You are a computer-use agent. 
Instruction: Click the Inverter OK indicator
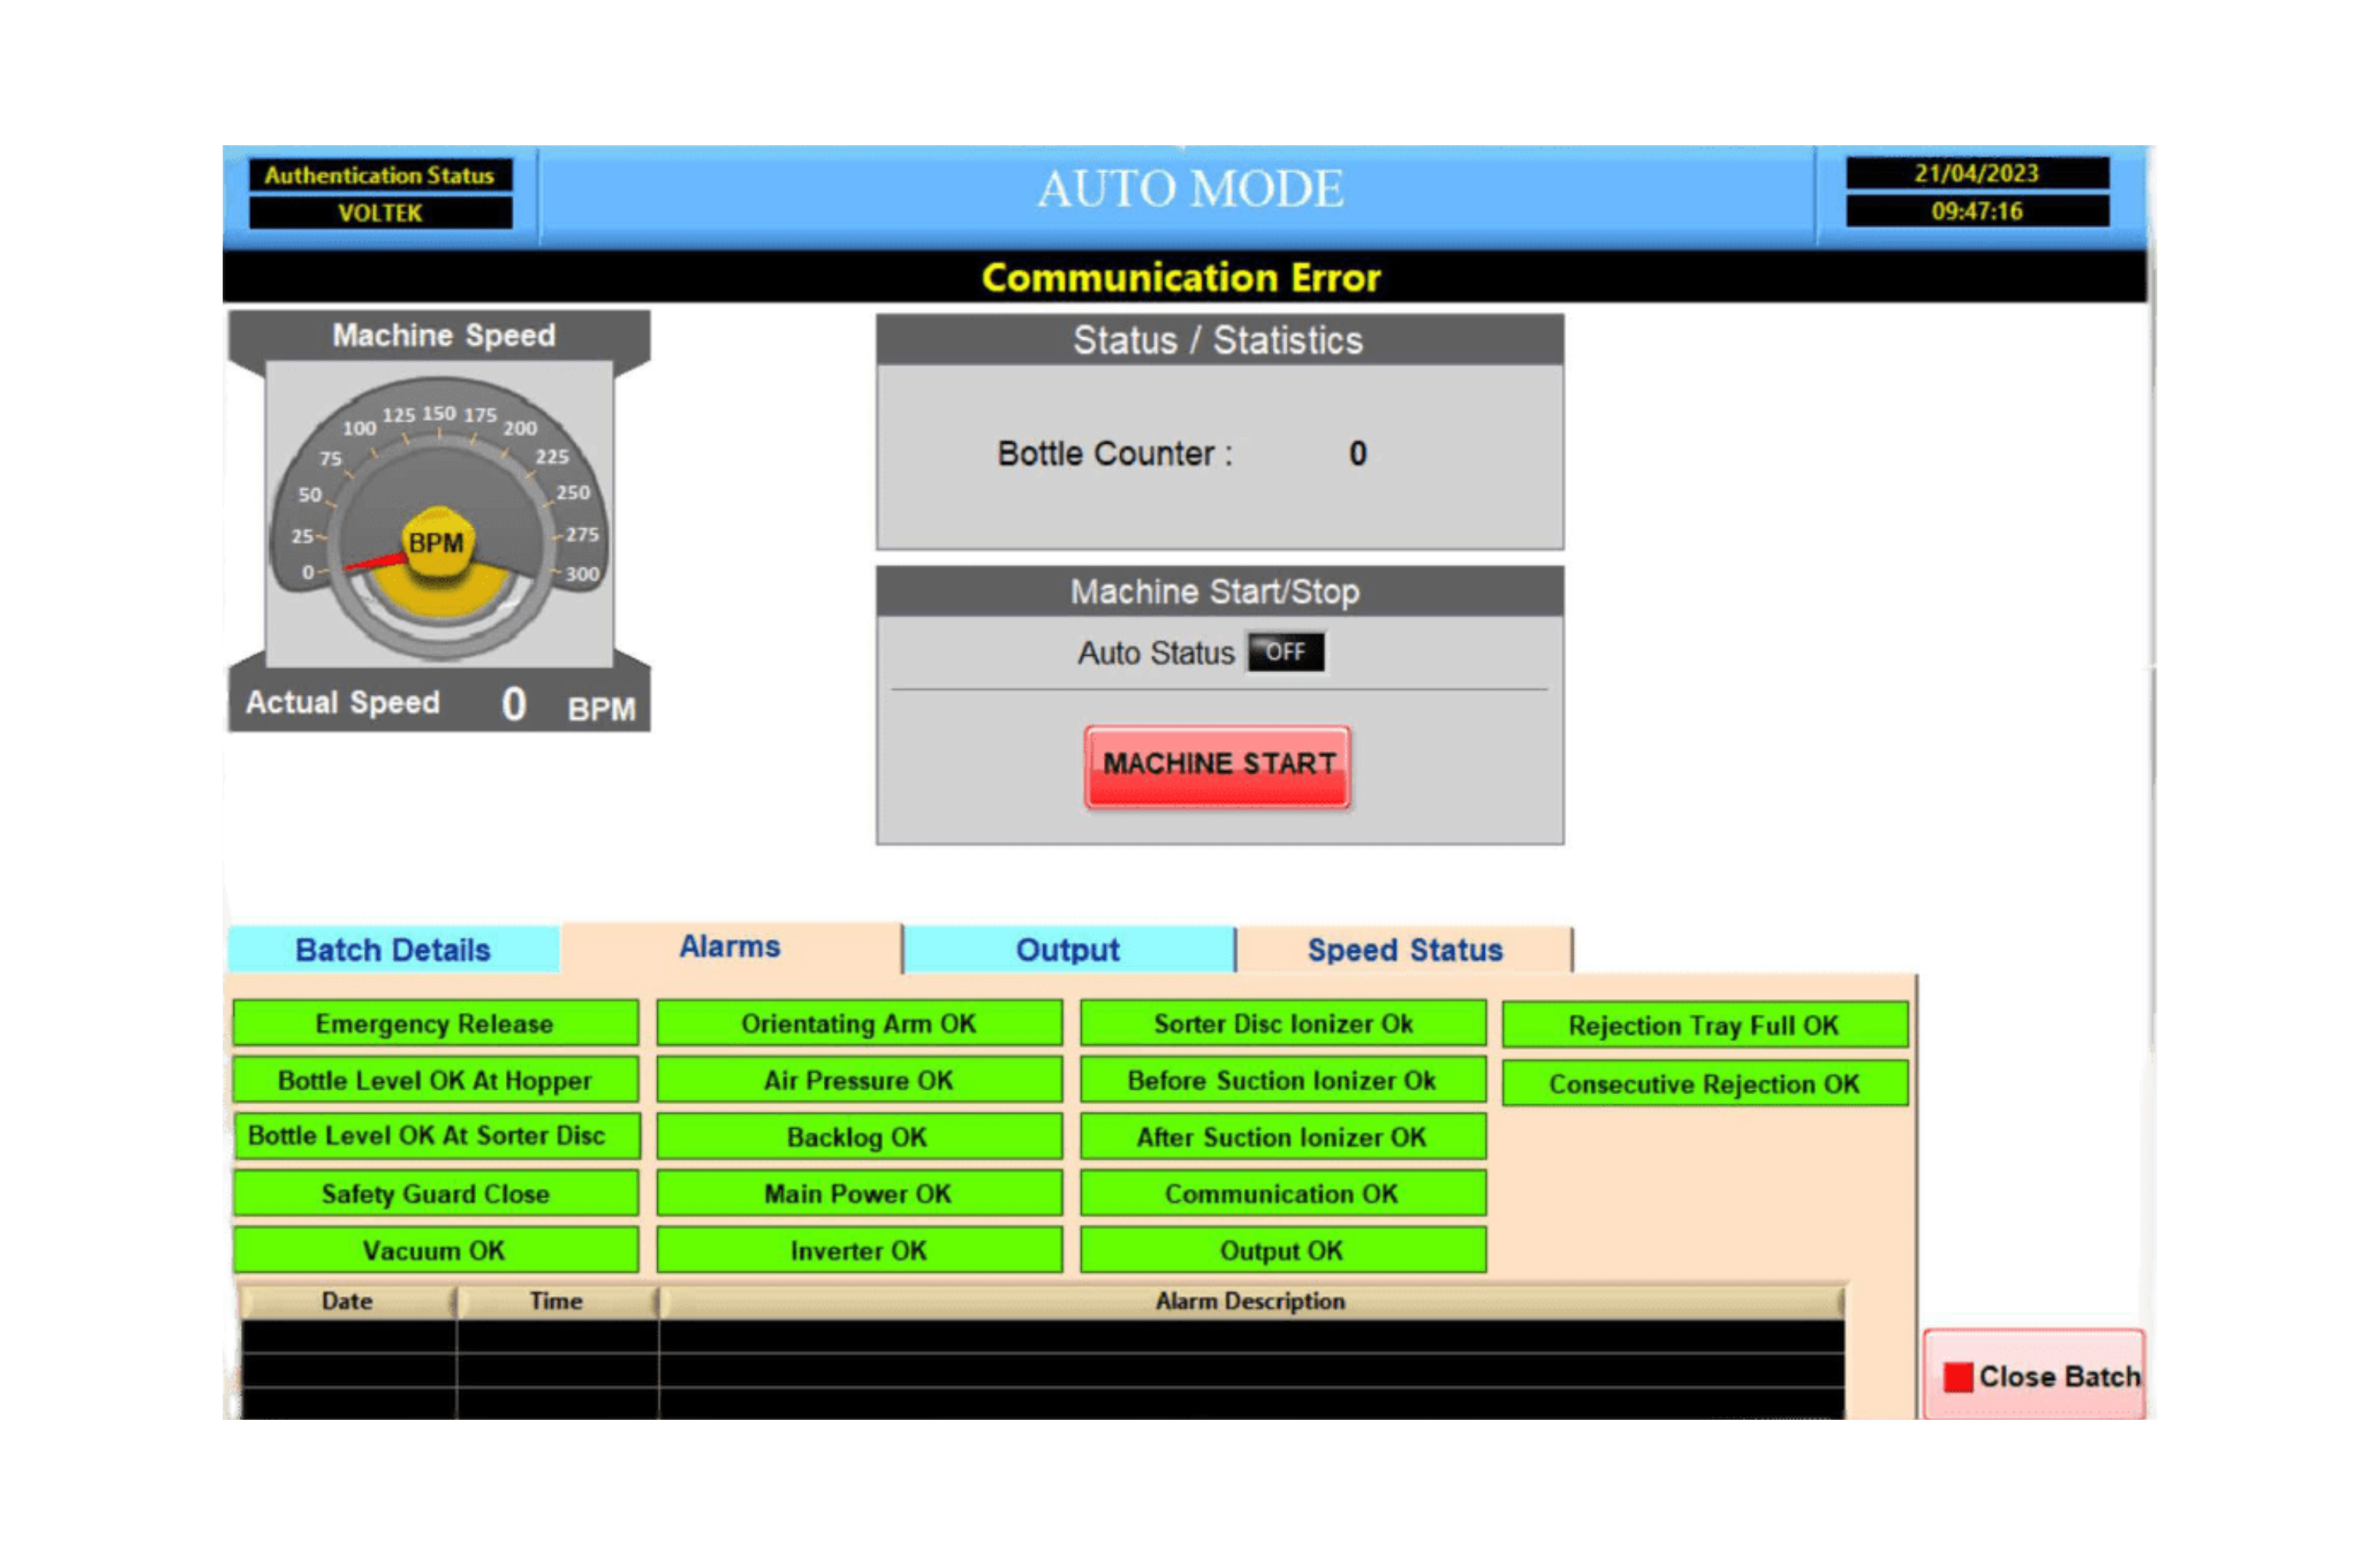858,1250
